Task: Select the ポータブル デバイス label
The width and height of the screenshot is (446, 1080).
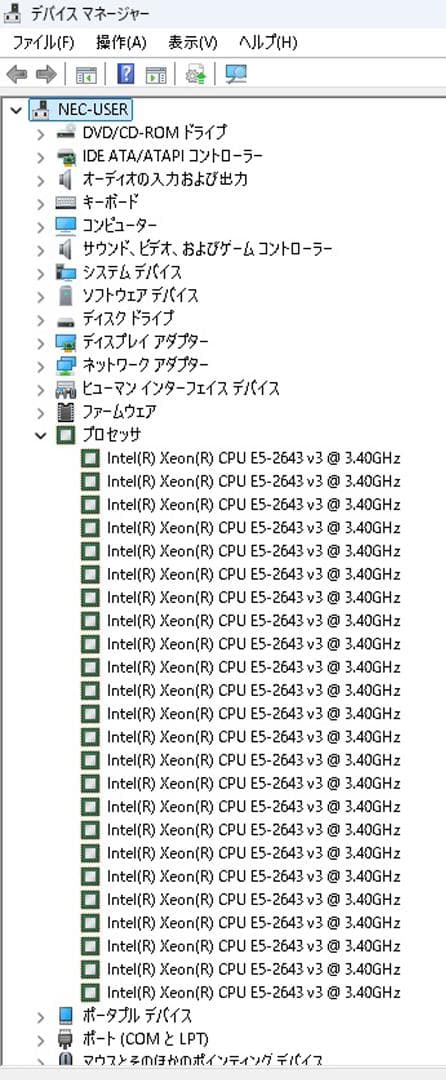Action: pyautogui.click(x=138, y=1016)
